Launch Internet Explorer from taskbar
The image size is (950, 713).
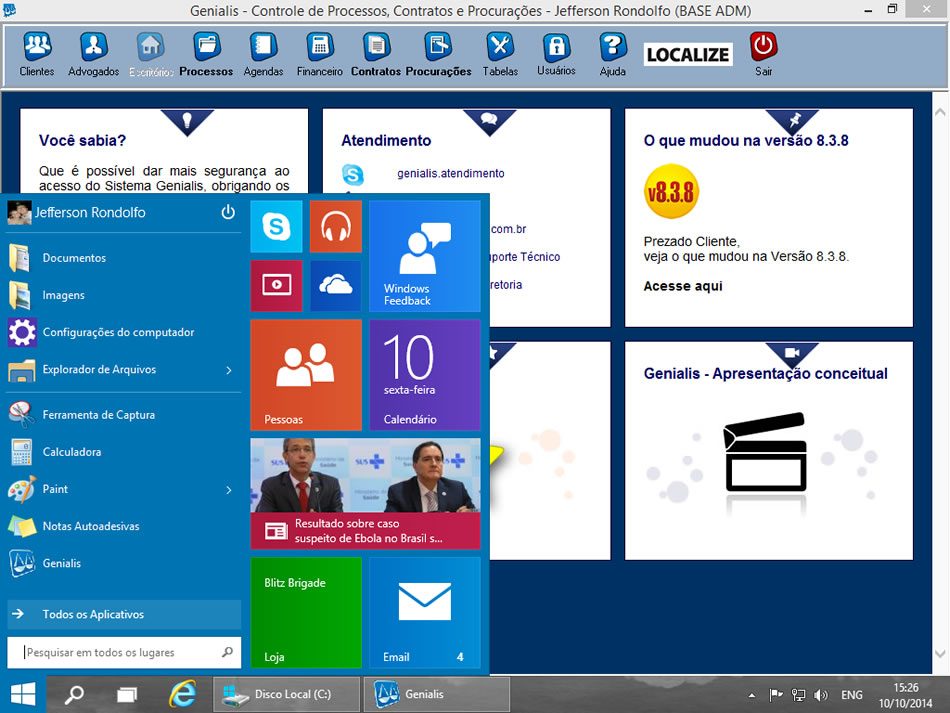(182, 694)
